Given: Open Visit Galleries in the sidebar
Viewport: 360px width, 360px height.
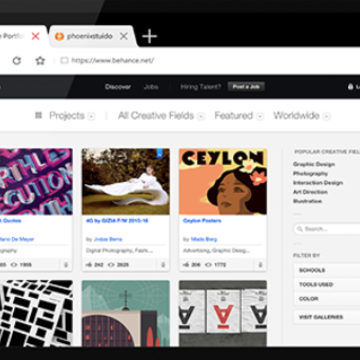Looking at the screenshot, I should [327, 317].
